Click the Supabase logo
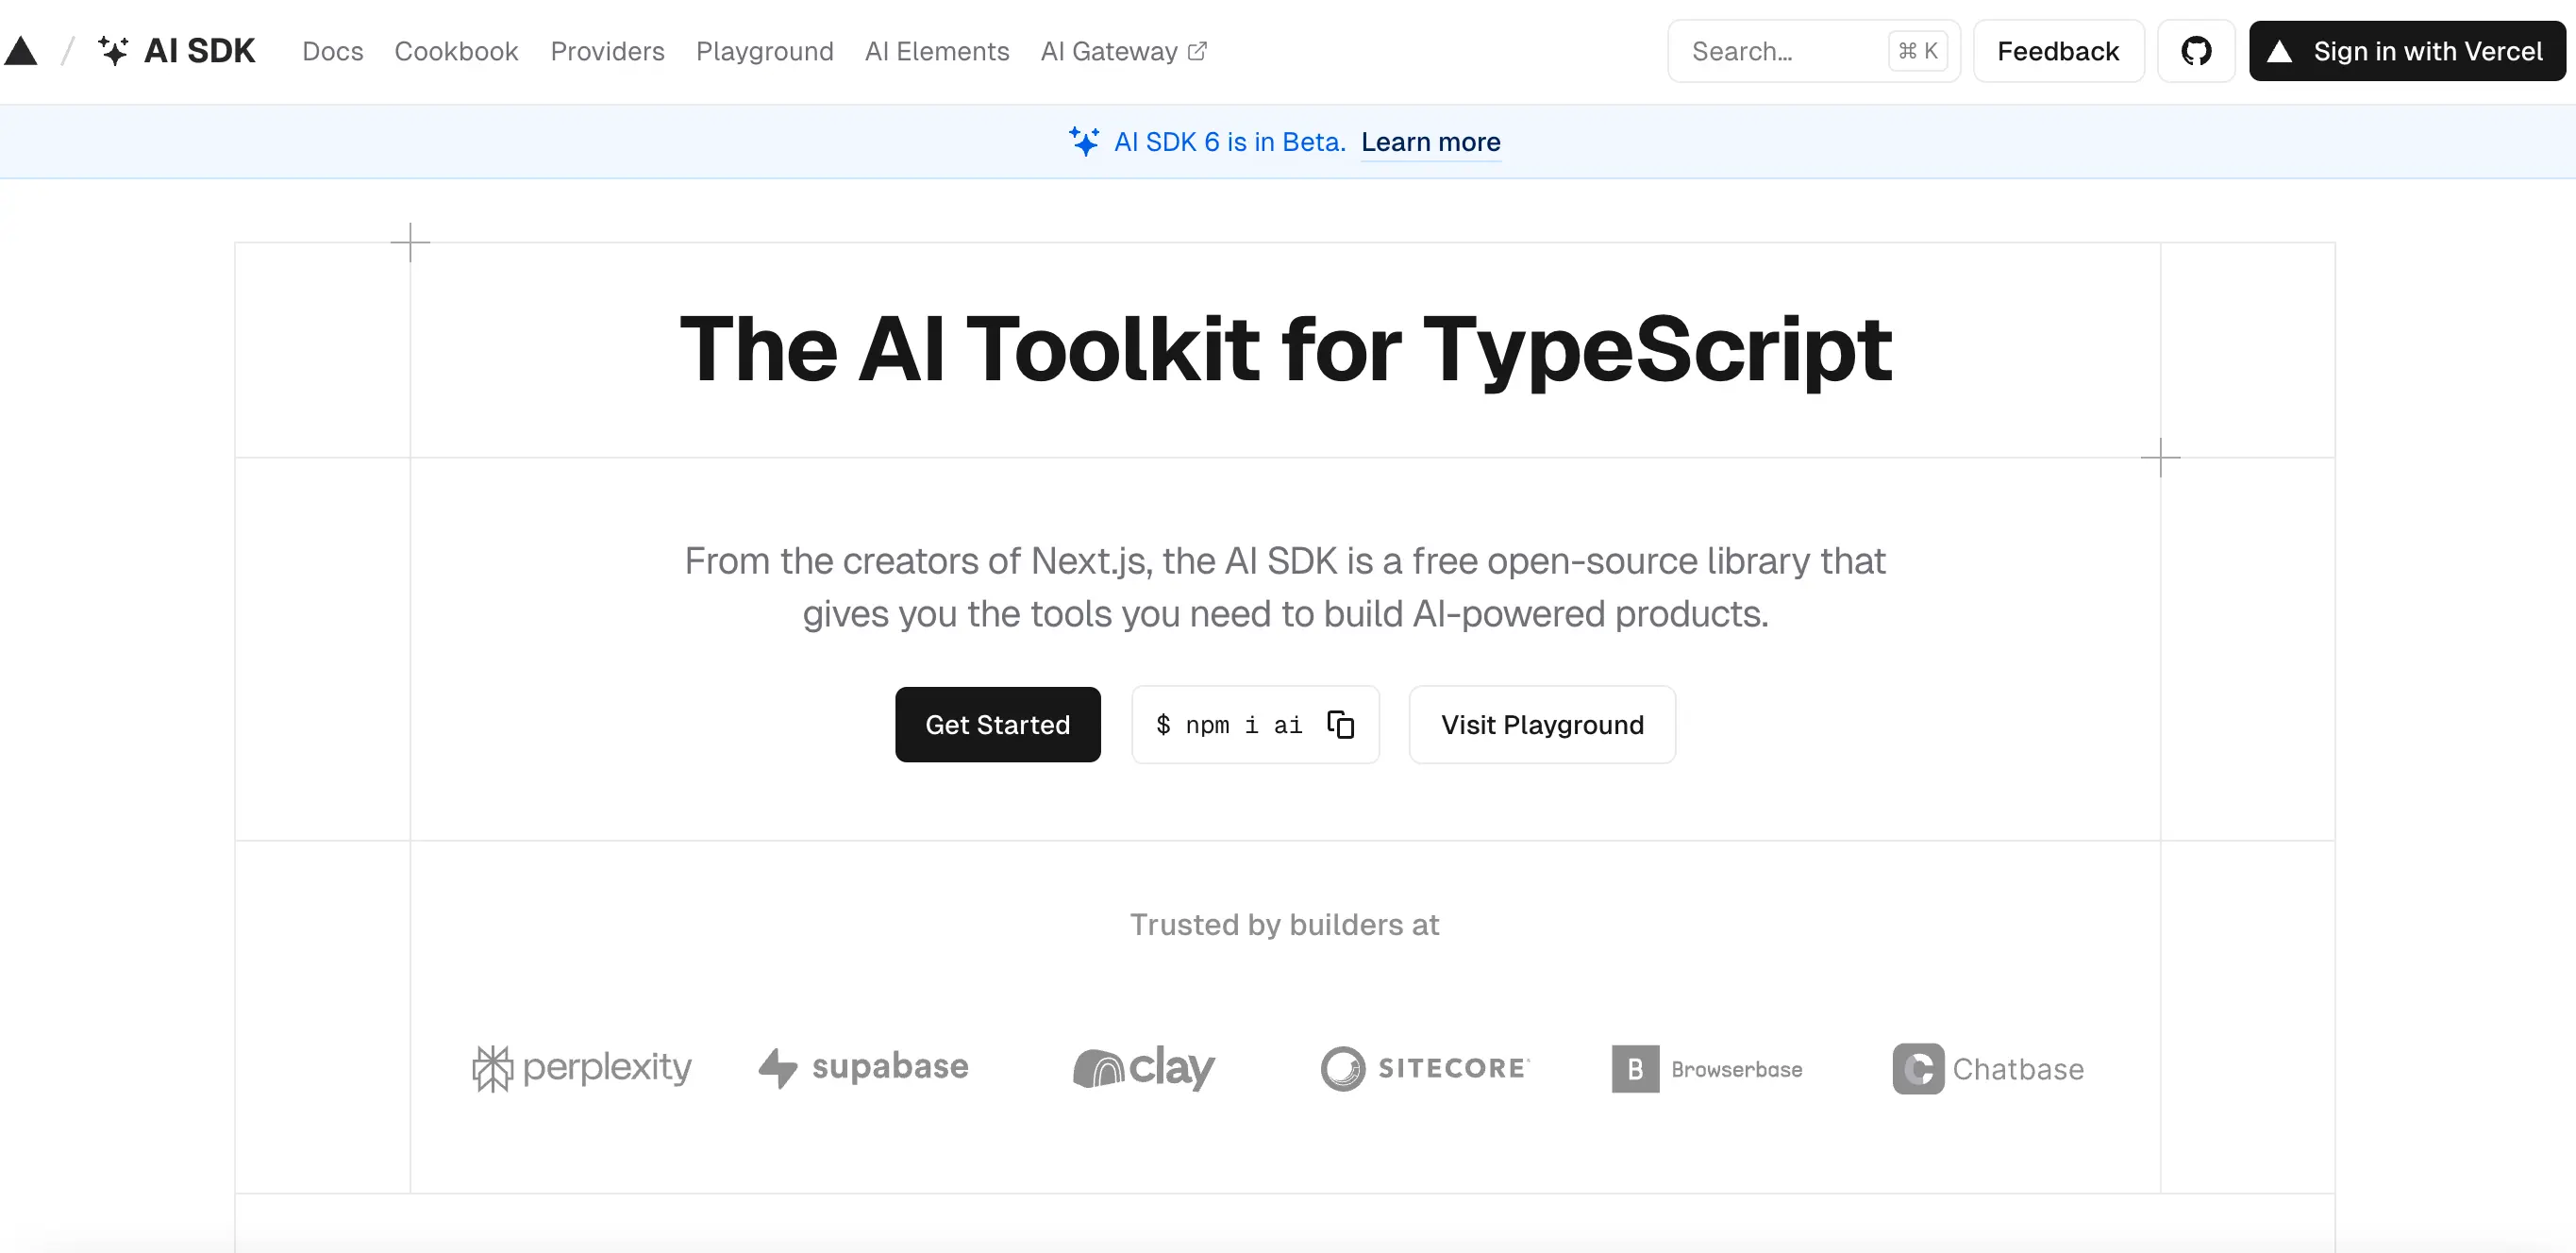Screen dimensions: 2576x1253 click(863, 1068)
